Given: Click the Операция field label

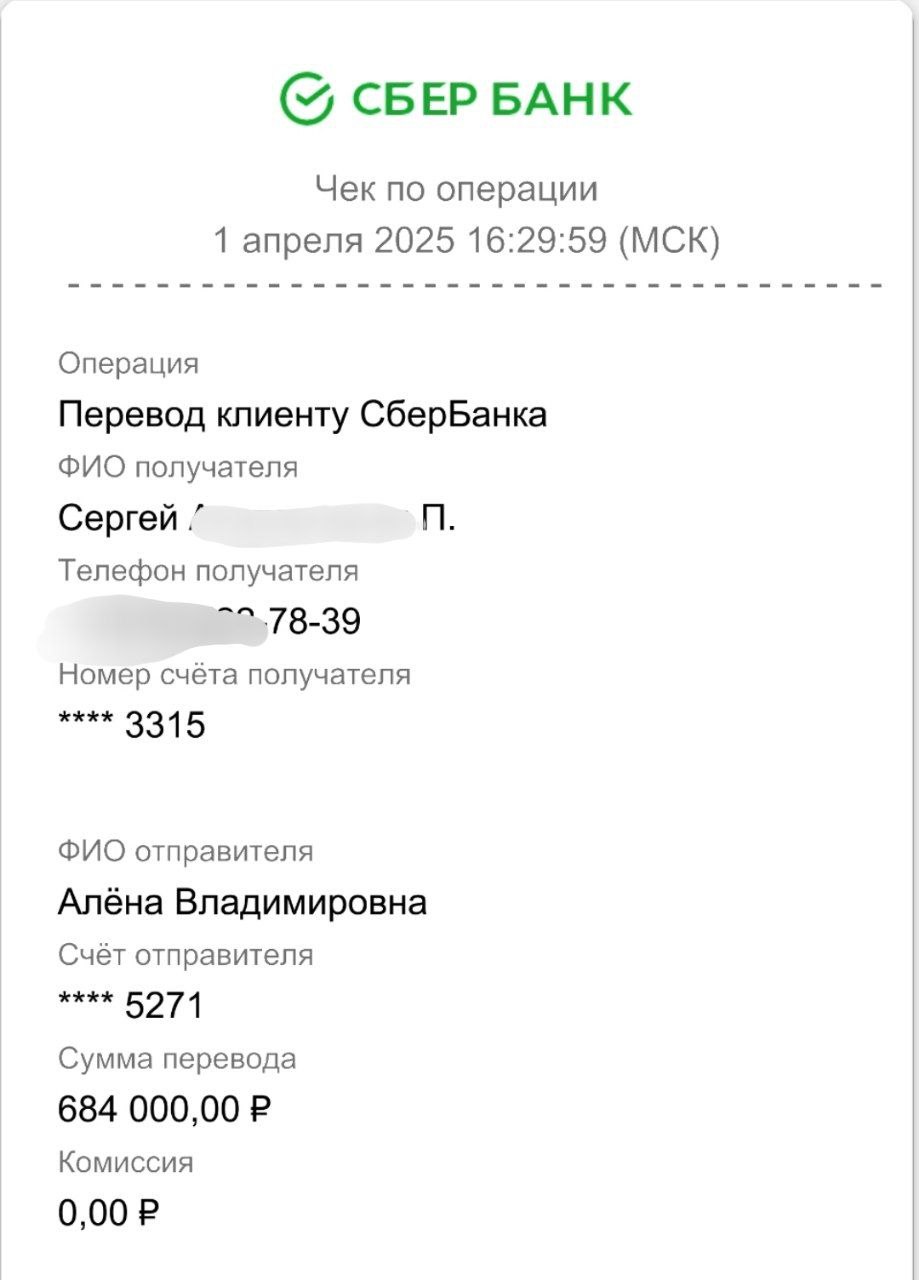Looking at the screenshot, I should (128, 363).
